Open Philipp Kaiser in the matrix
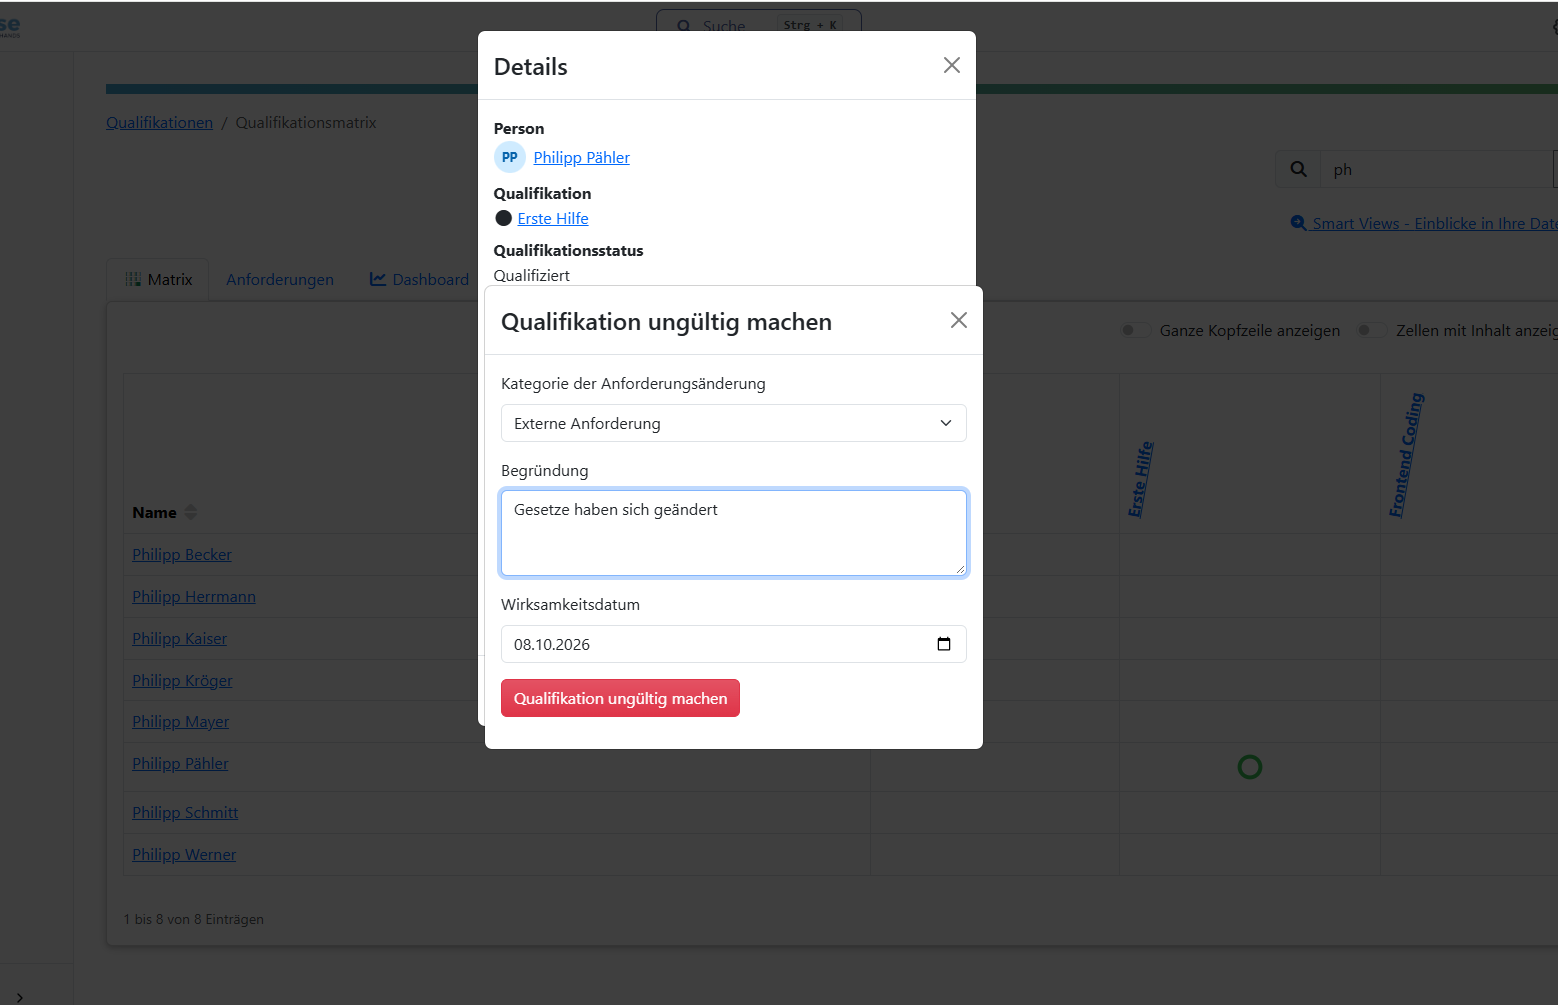 click(179, 638)
